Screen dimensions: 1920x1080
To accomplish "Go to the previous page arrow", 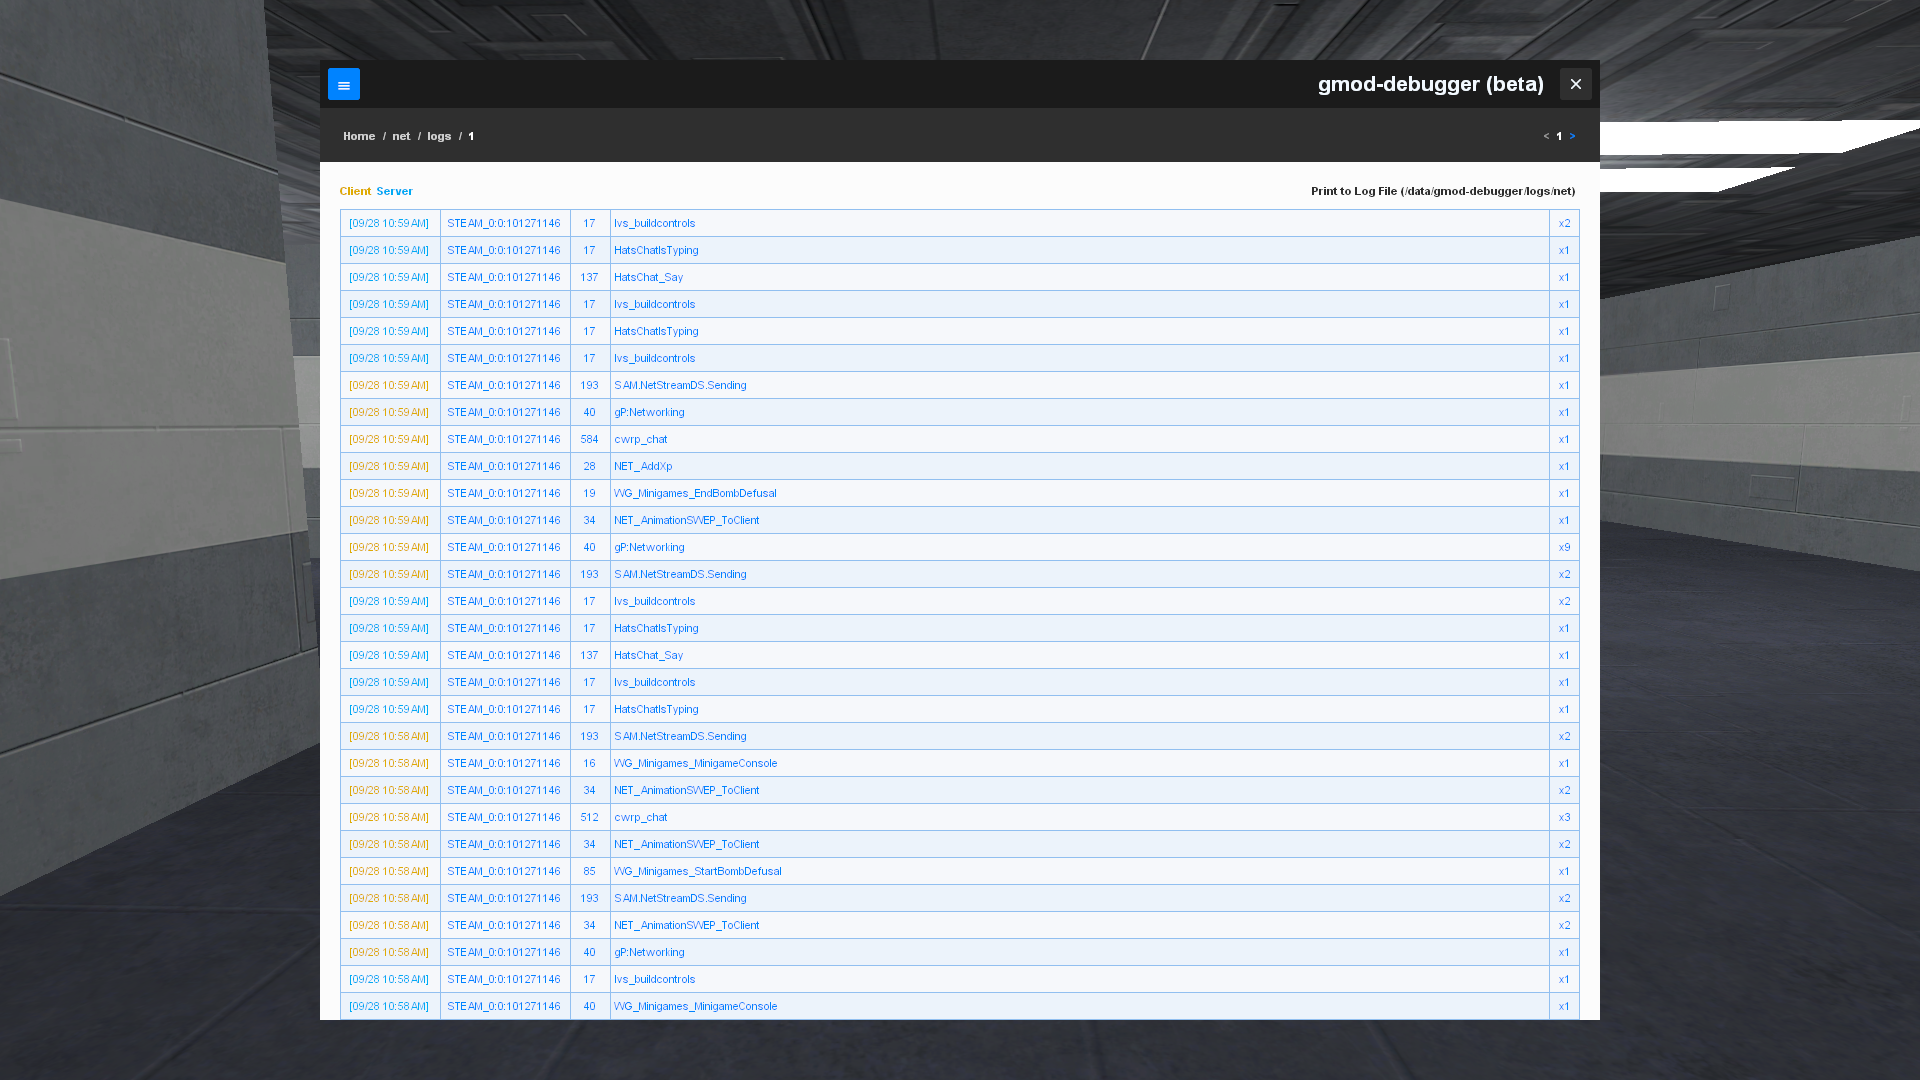I will coord(1545,136).
